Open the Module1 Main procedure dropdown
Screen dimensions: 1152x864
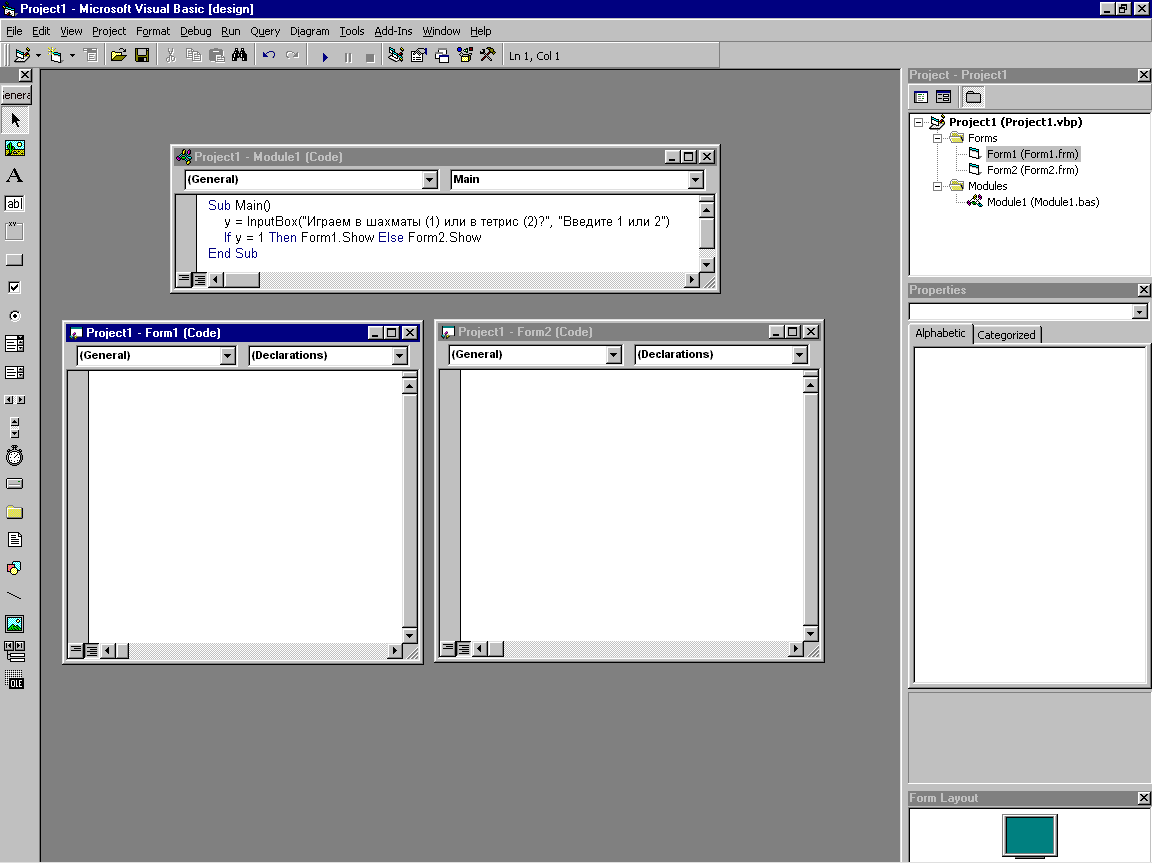(x=695, y=180)
